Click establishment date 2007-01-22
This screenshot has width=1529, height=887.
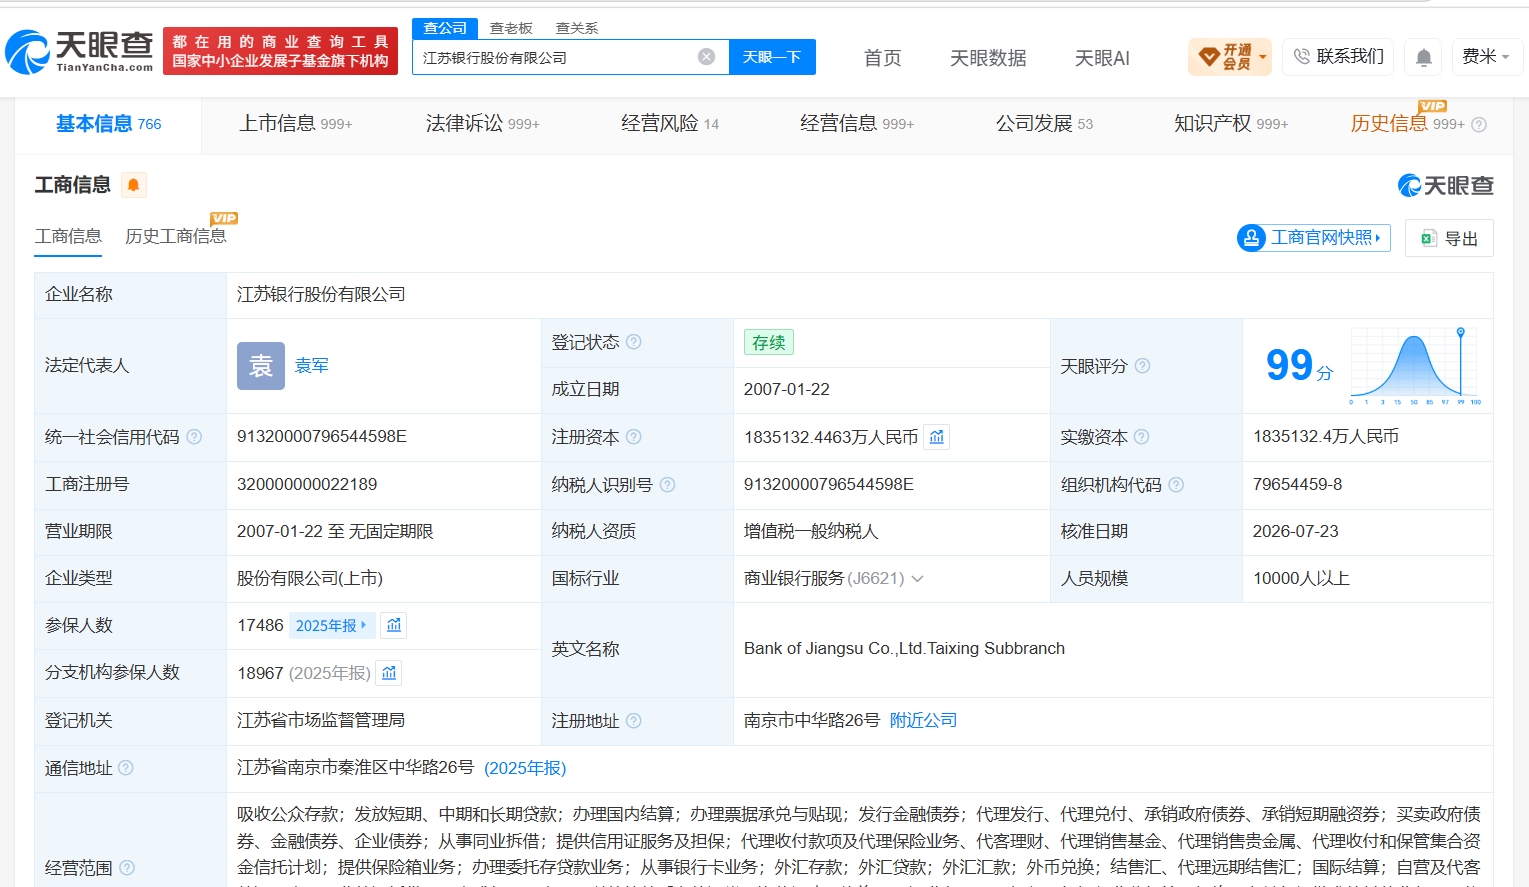click(787, 390)
